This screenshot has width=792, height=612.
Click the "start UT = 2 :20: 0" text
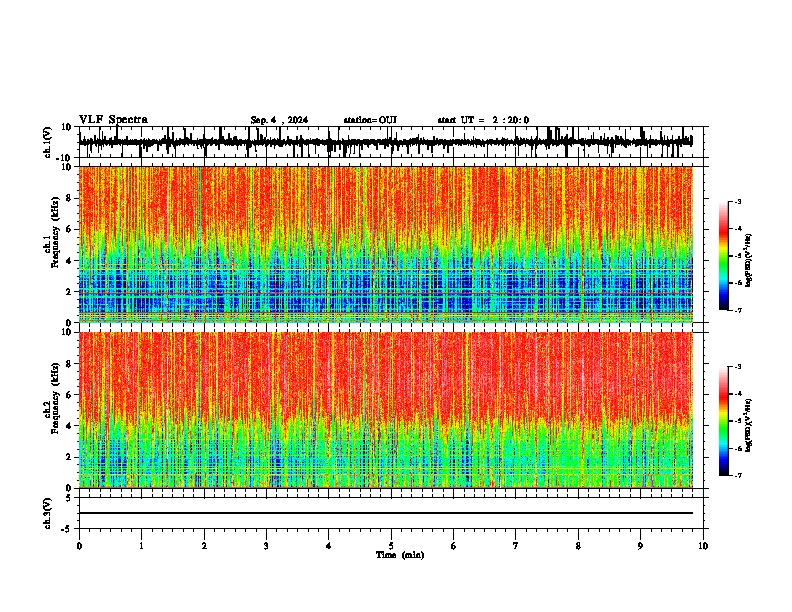pyautogui.click(x=483, y=120)
